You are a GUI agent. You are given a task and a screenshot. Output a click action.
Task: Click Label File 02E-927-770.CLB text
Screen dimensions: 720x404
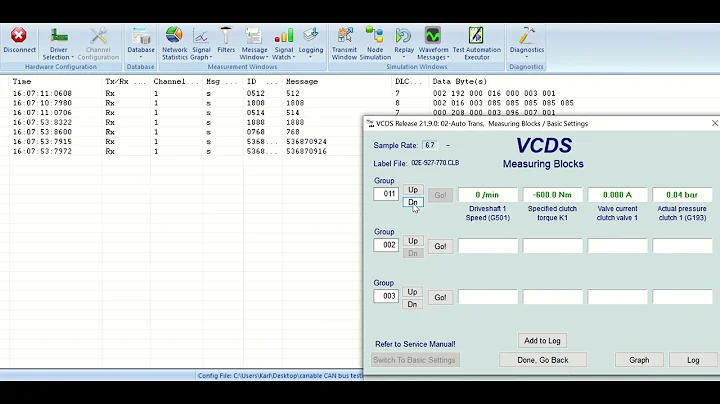[435, 163]
